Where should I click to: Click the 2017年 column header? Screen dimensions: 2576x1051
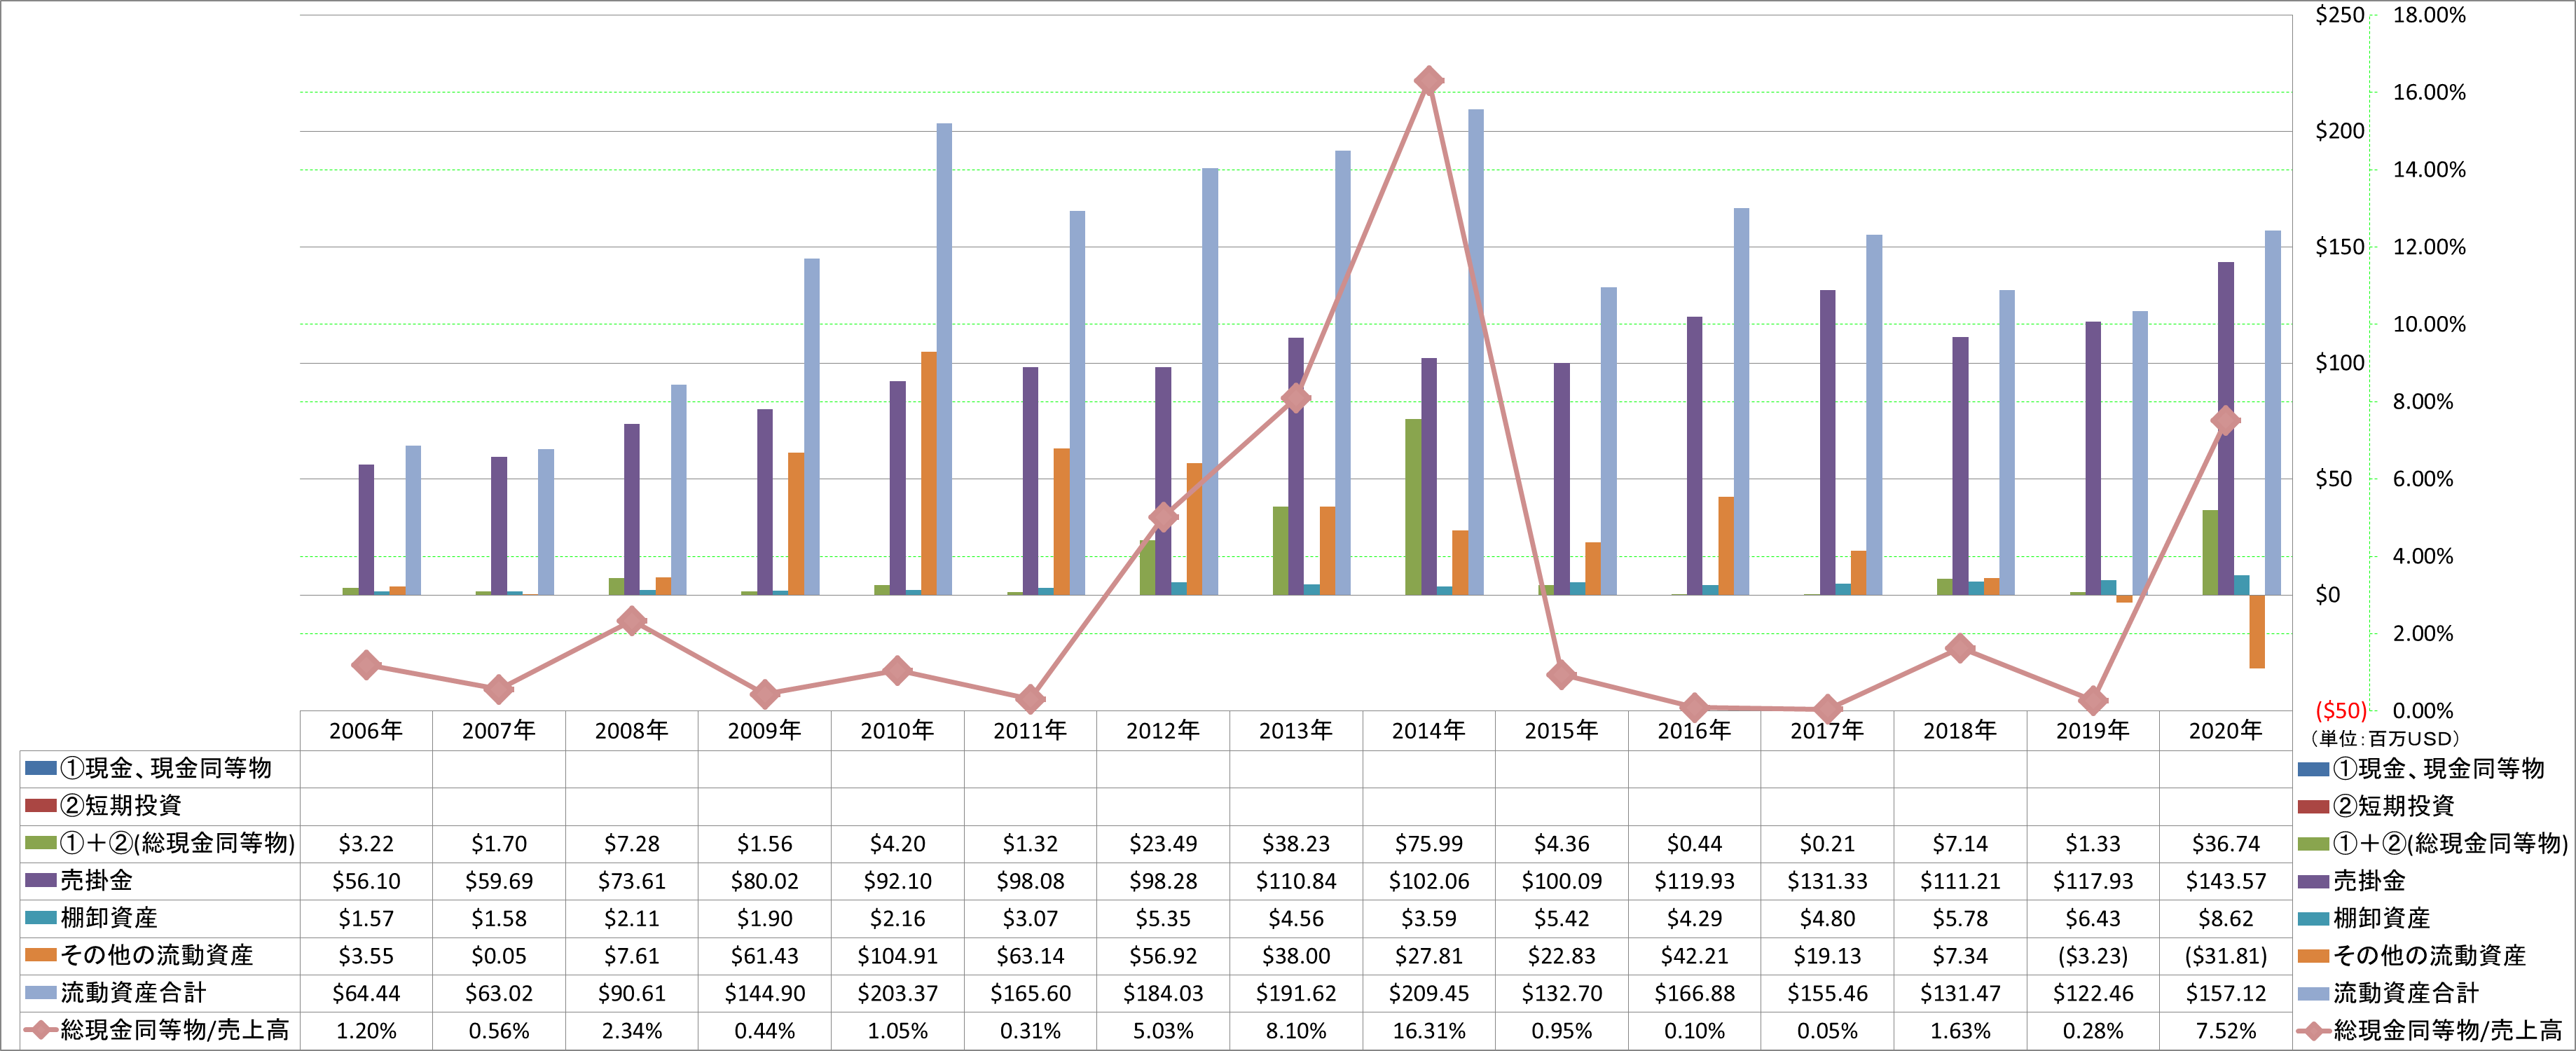[1827, 731]
